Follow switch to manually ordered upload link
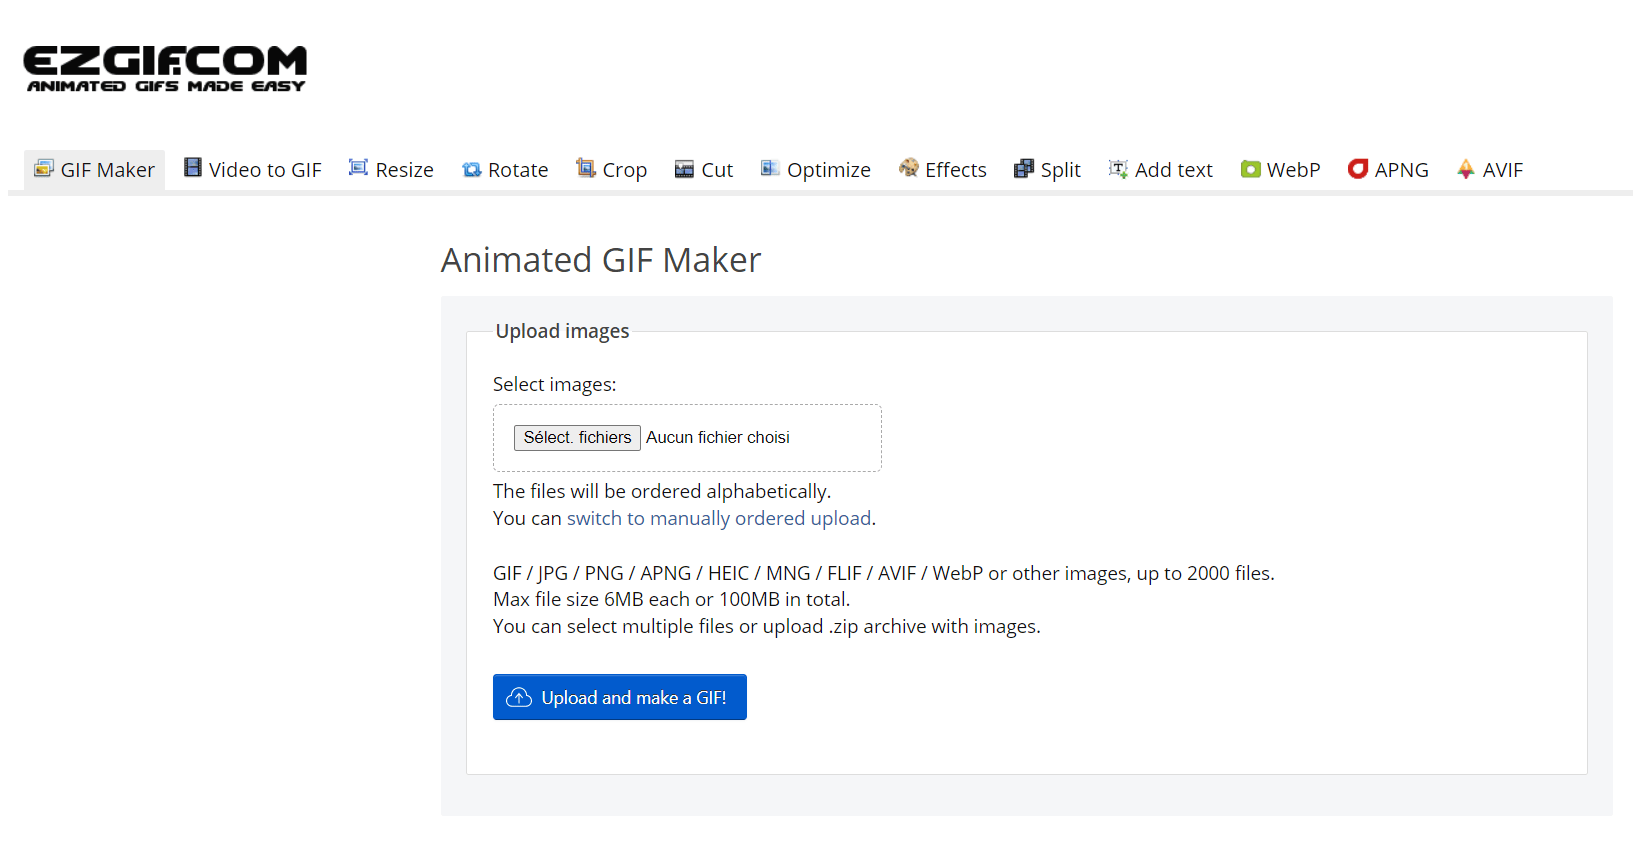Viewport: 1645px width, 846px height. [719, 518]
